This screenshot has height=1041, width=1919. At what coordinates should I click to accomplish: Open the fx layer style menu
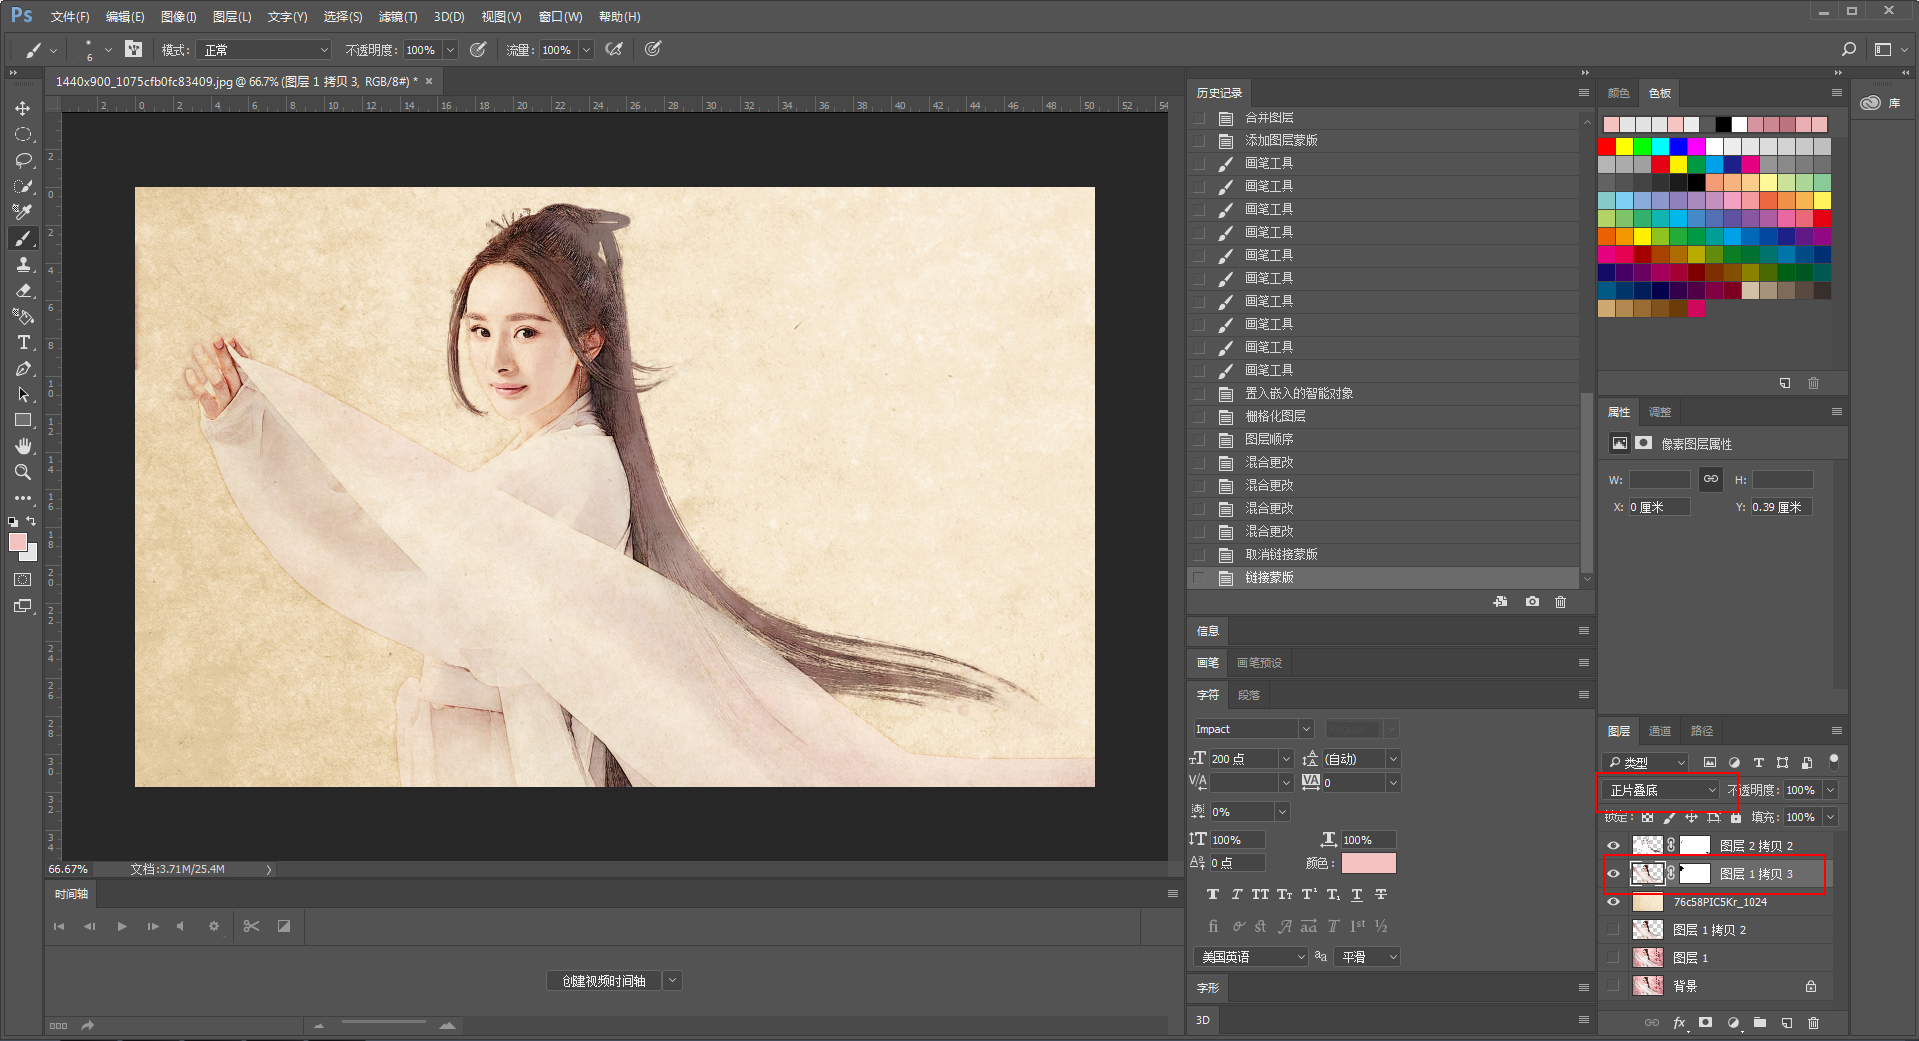click(1679, 1023)
